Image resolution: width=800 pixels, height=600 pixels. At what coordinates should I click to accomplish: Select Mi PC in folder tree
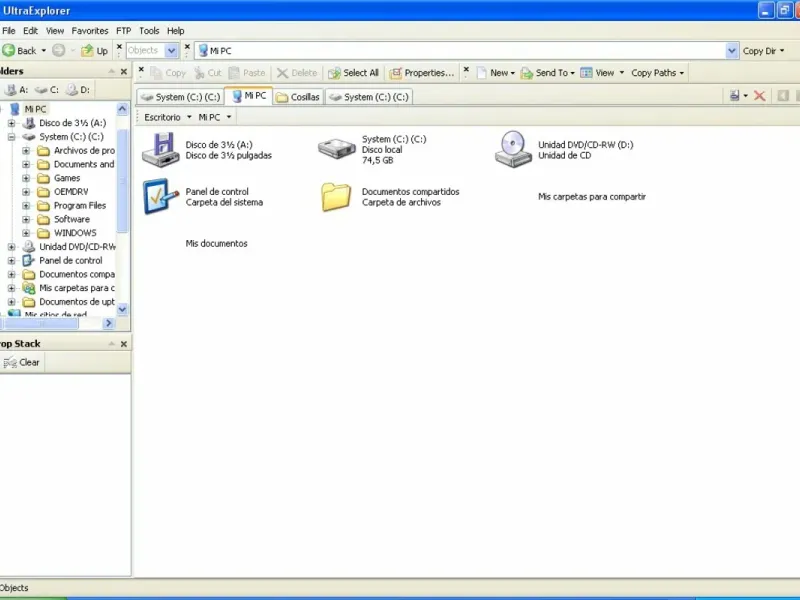pyautogui.click(x=35, y=109)
